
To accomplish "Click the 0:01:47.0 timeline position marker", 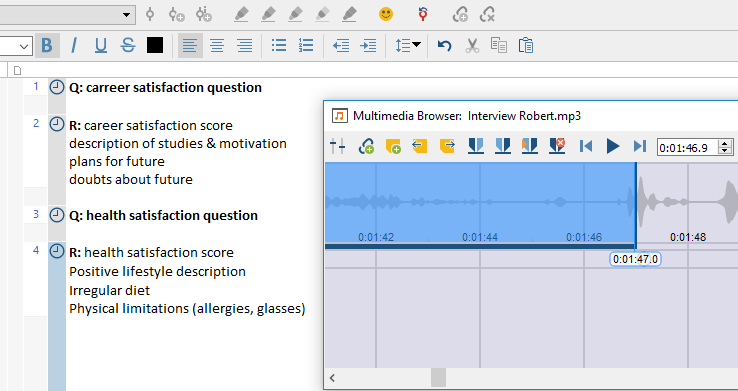I will (635, 259).
